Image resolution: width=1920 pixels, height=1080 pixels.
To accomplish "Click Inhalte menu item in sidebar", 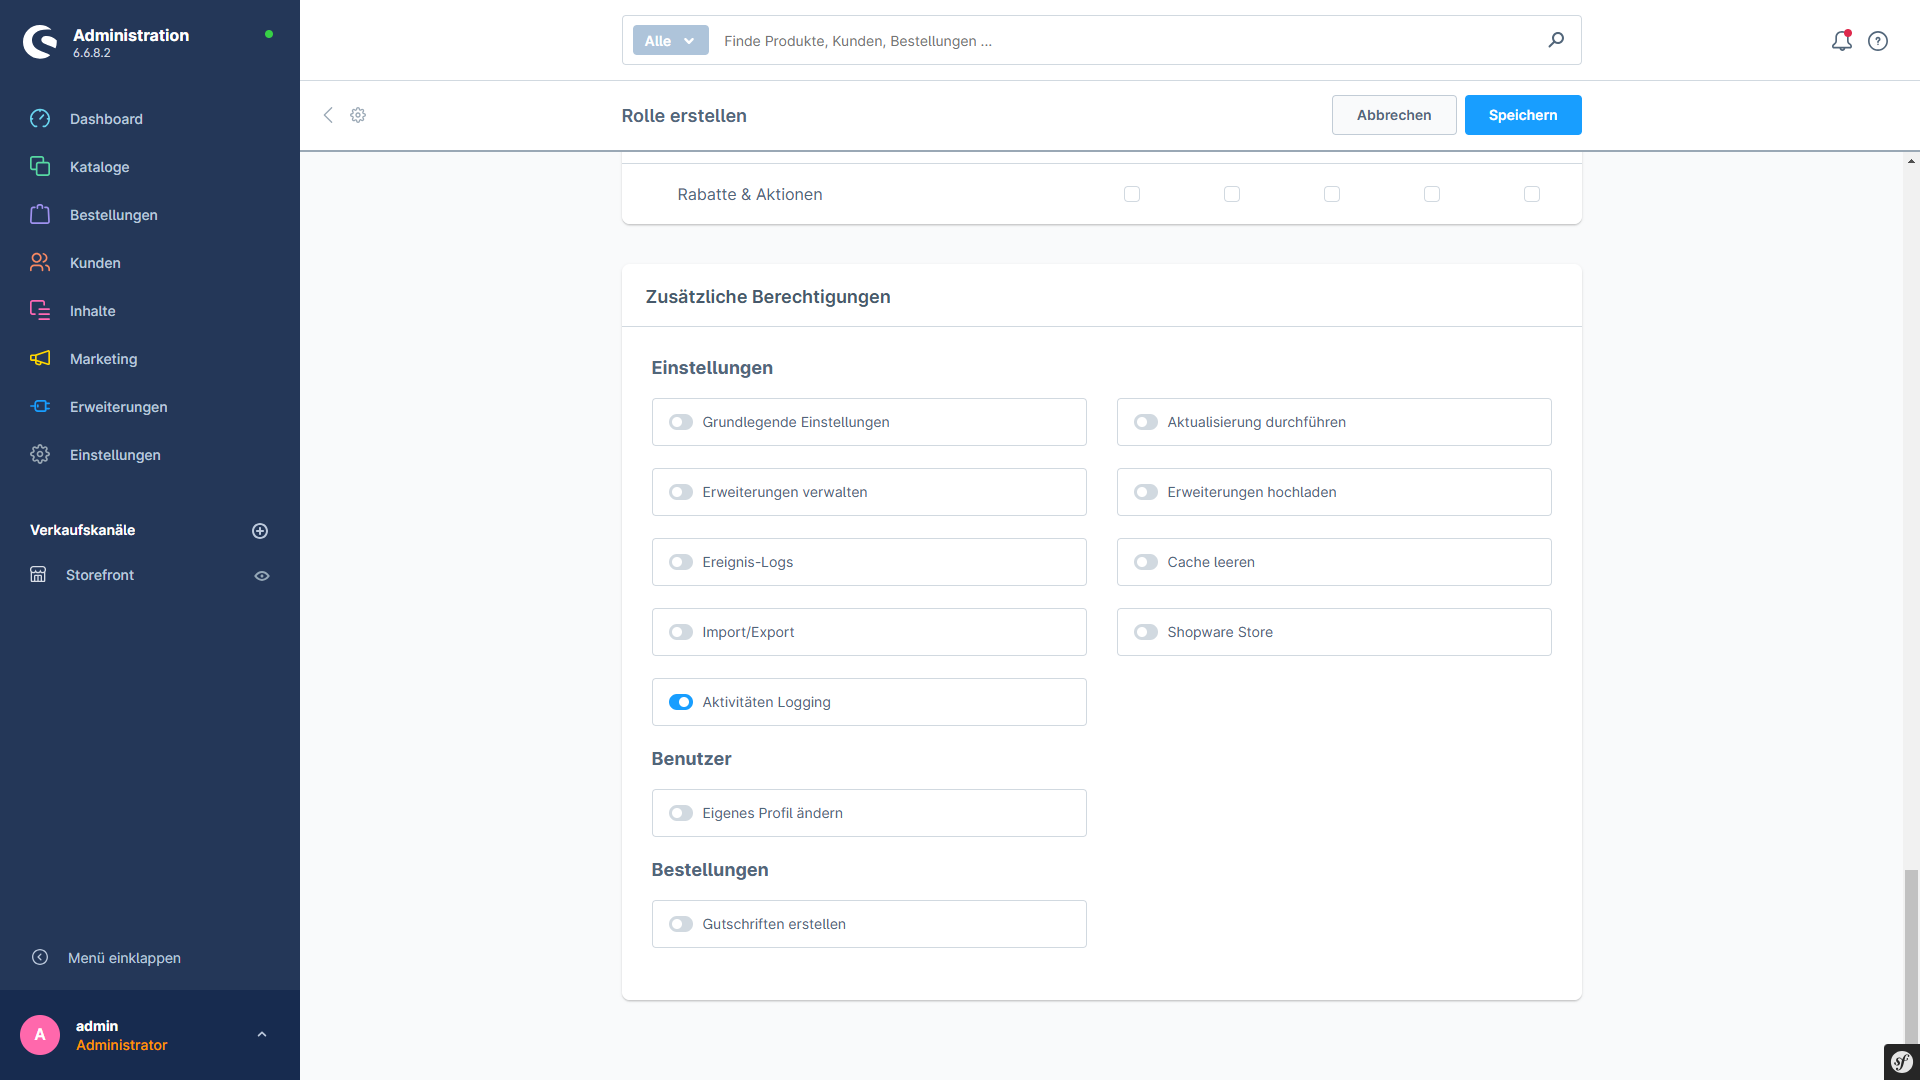I will [90, 311].
